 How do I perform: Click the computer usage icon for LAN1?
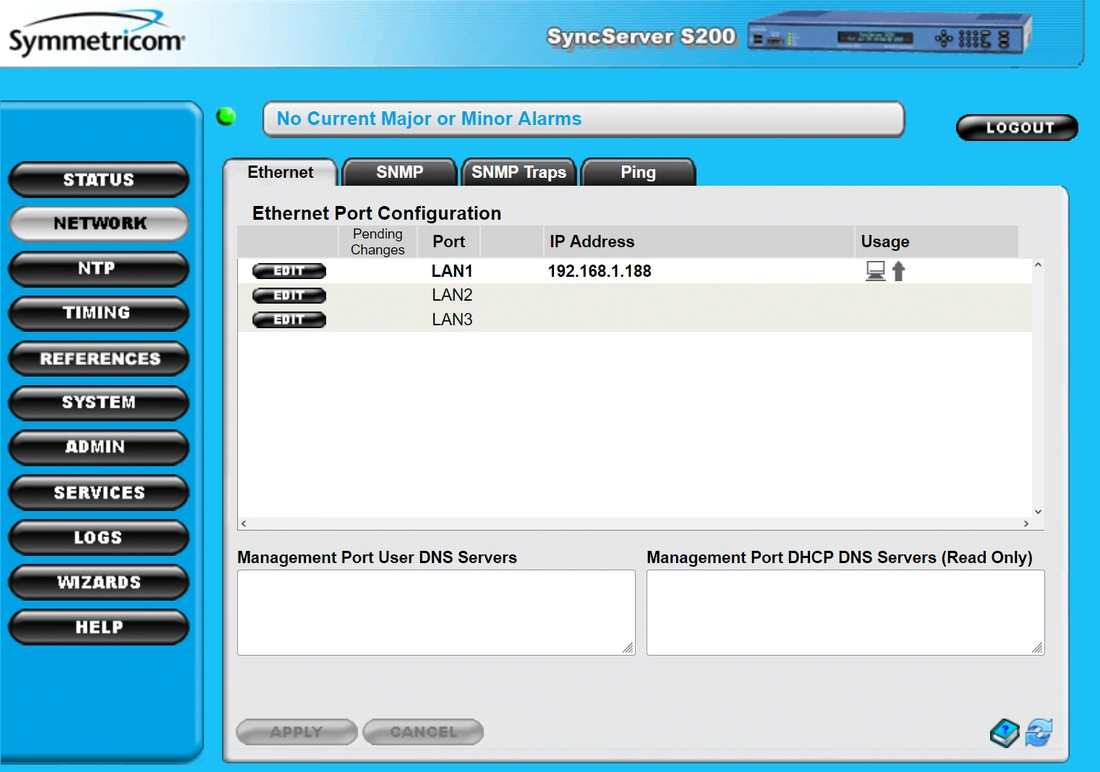coord(875,271)
